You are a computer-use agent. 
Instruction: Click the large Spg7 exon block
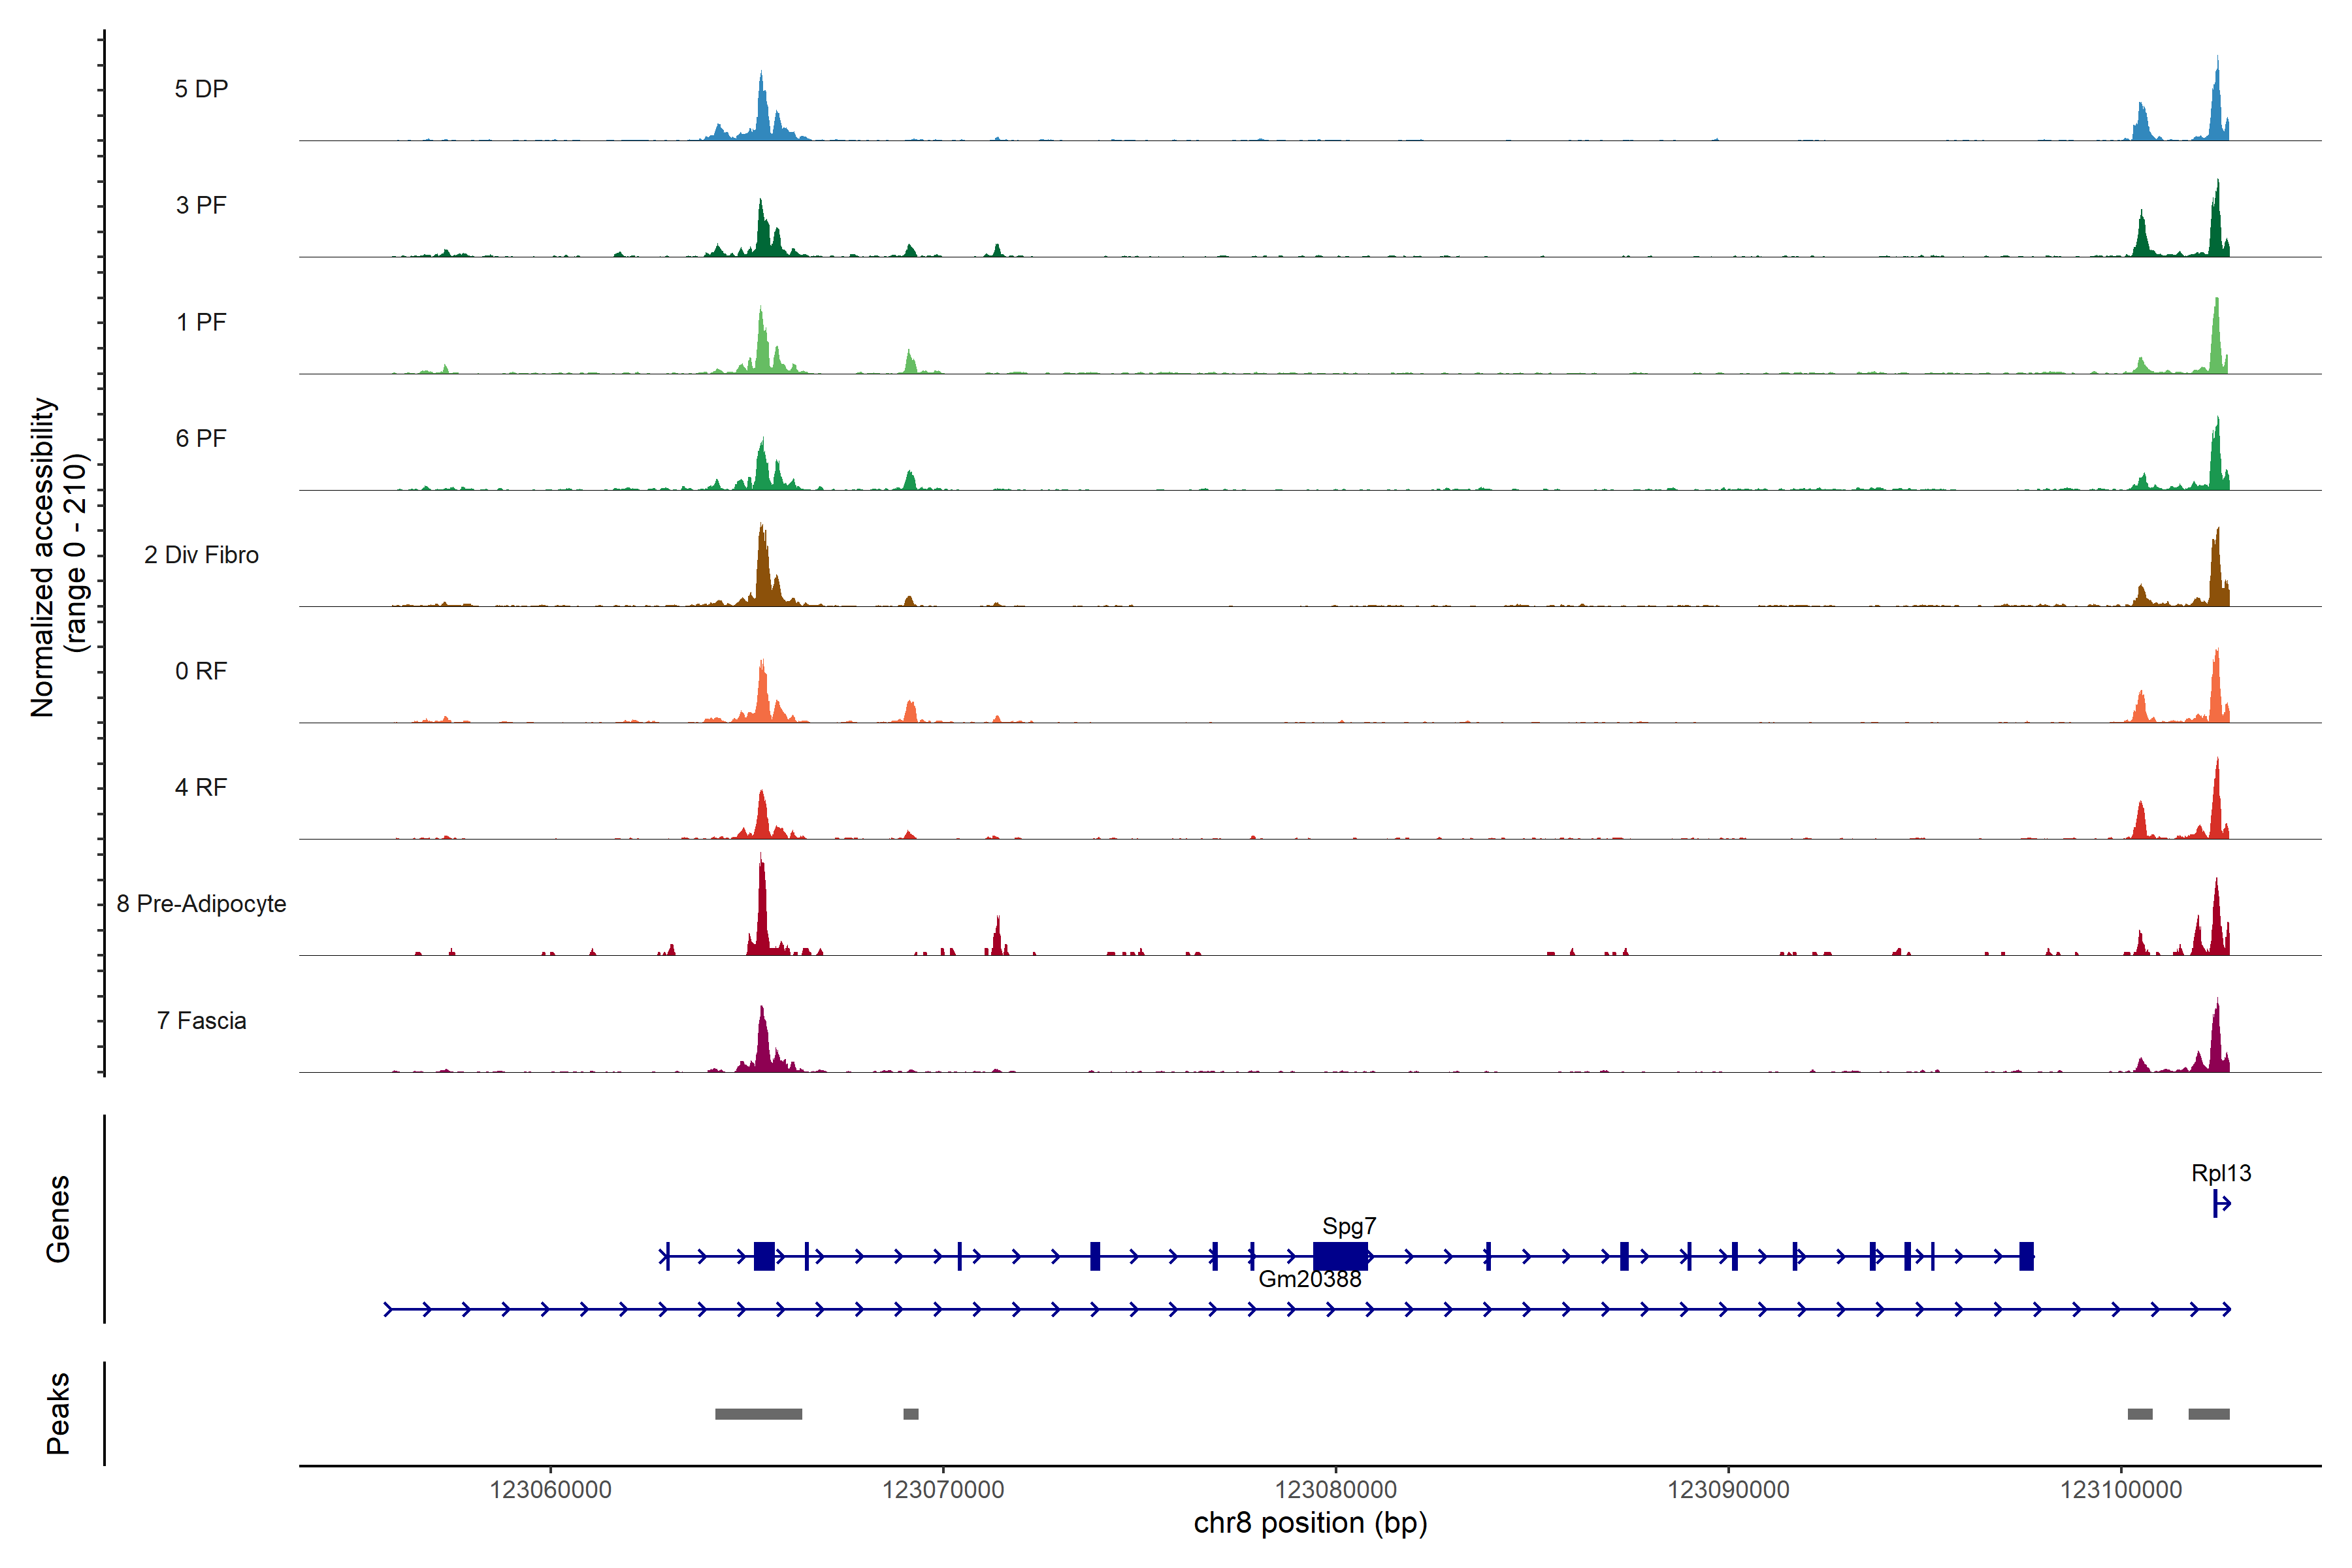tap(1340, 1256)
